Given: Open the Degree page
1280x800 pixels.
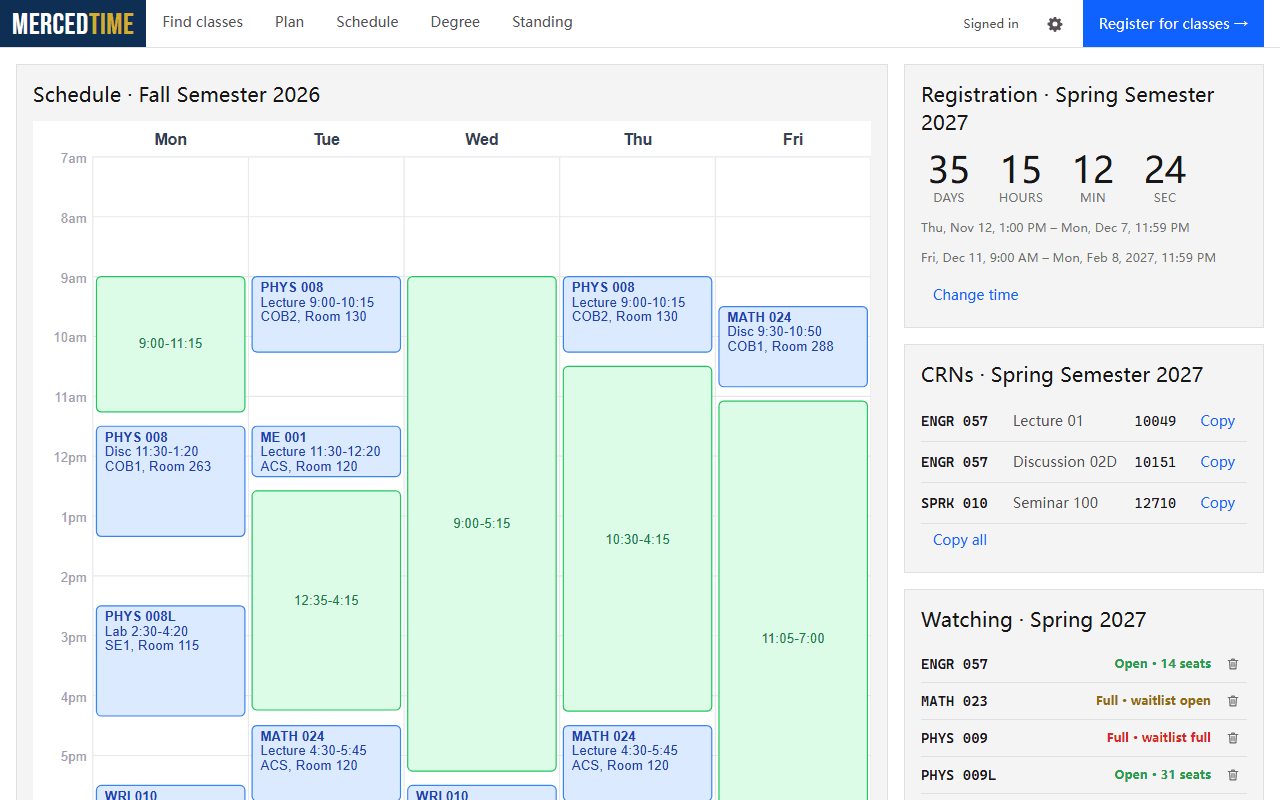Looking at the screenshot, I should point(455,22).
